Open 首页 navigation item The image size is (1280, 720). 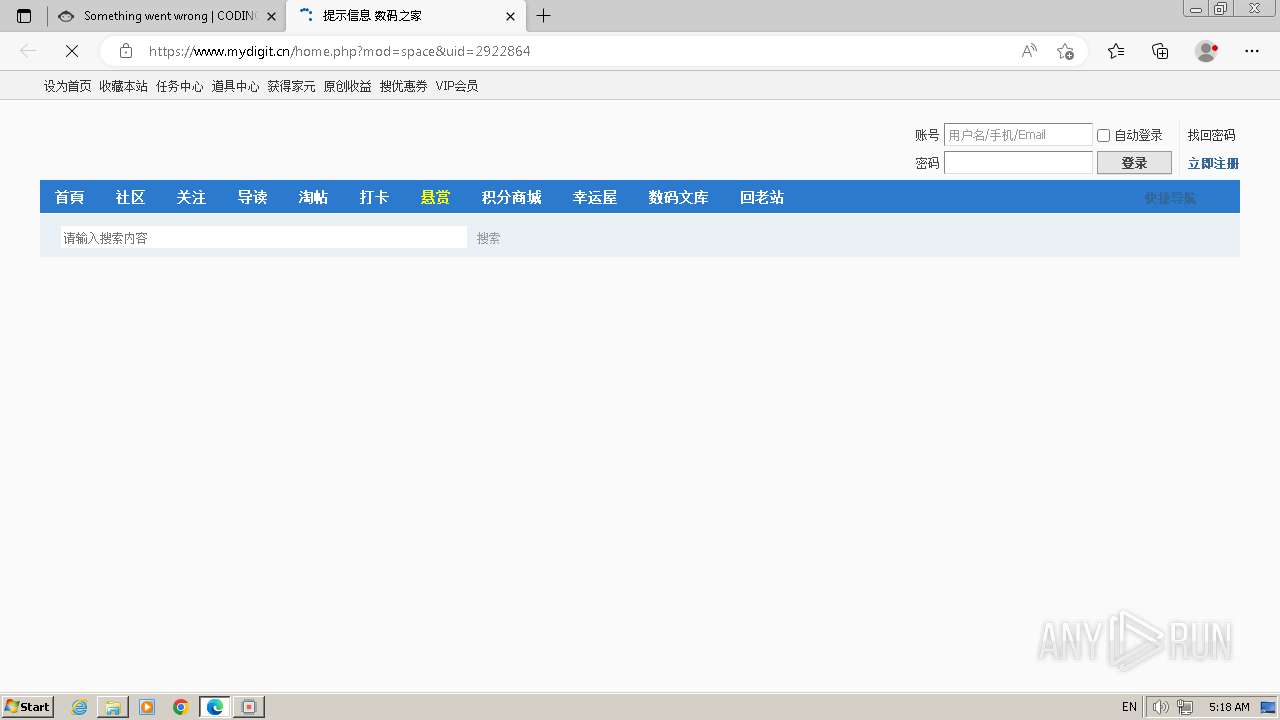click(x=69, y=197)
